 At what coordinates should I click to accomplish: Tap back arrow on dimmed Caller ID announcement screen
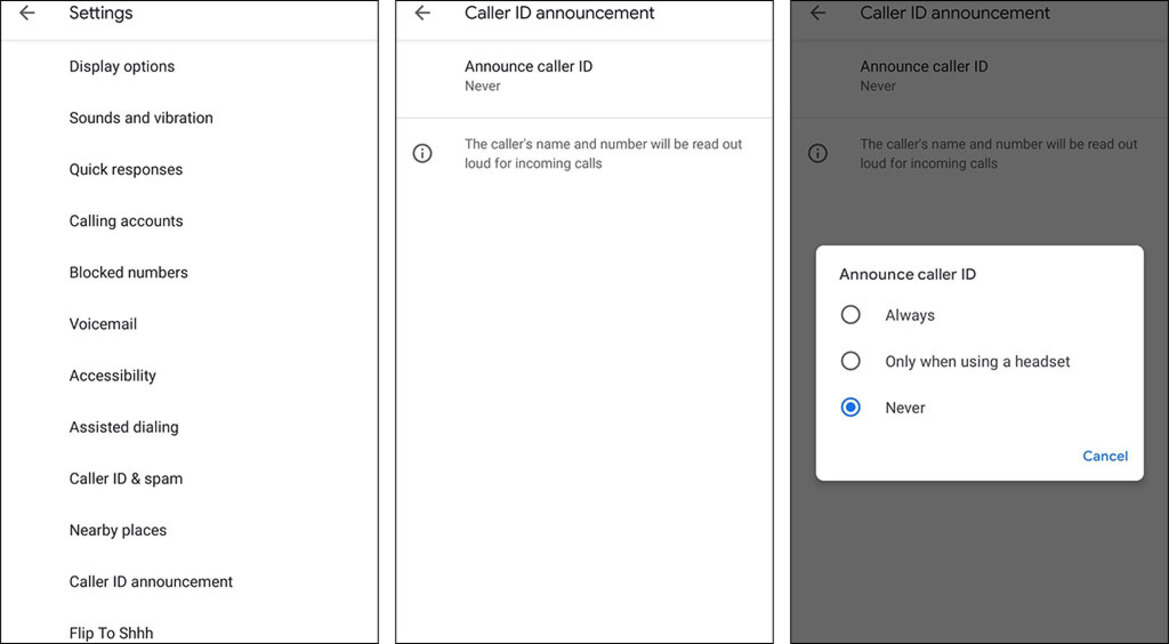coord(818,13)
